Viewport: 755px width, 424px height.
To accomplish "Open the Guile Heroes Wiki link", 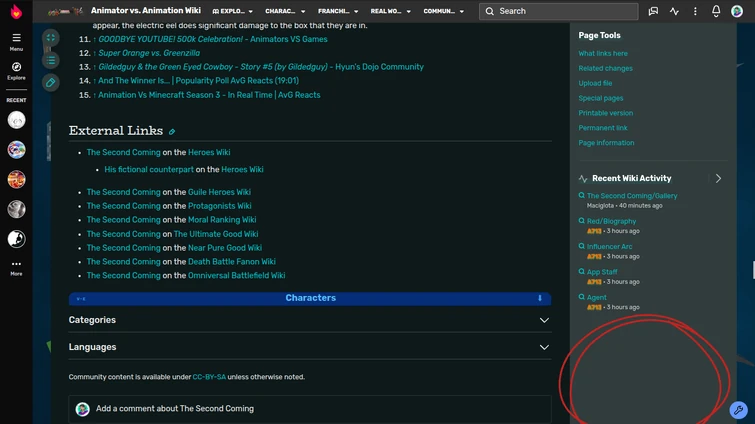I will pos(219,192).
